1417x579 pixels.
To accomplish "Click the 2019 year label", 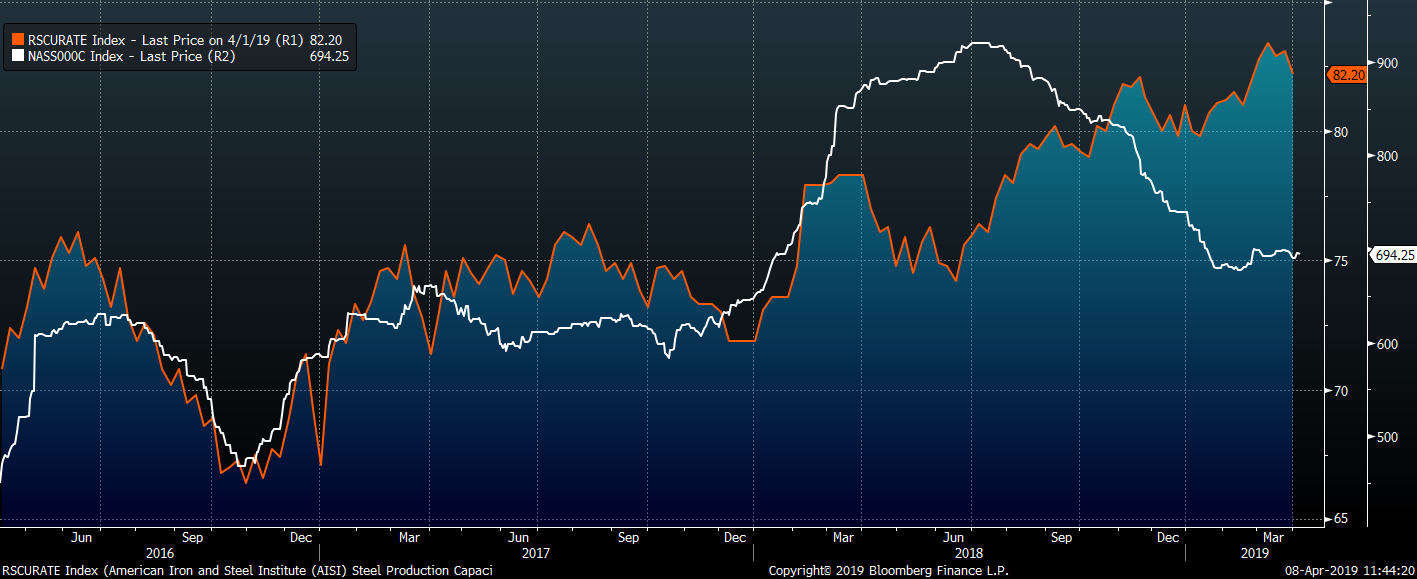I will (1255, 552).
